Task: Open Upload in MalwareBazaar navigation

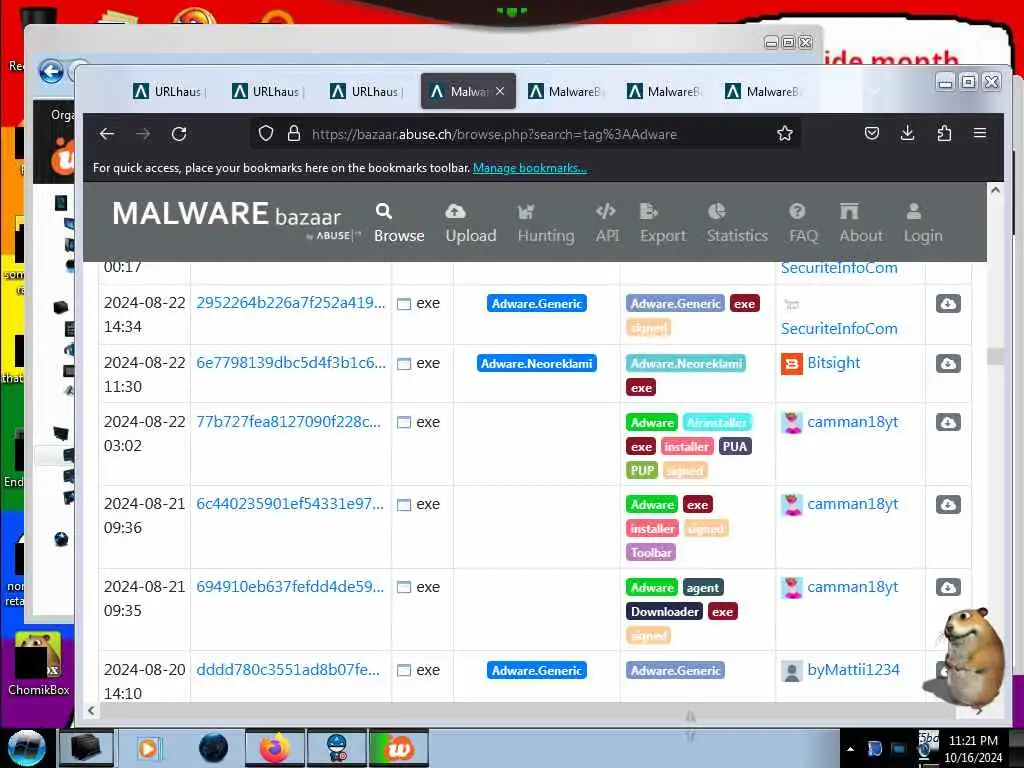Action: click(x=471, y=223)
